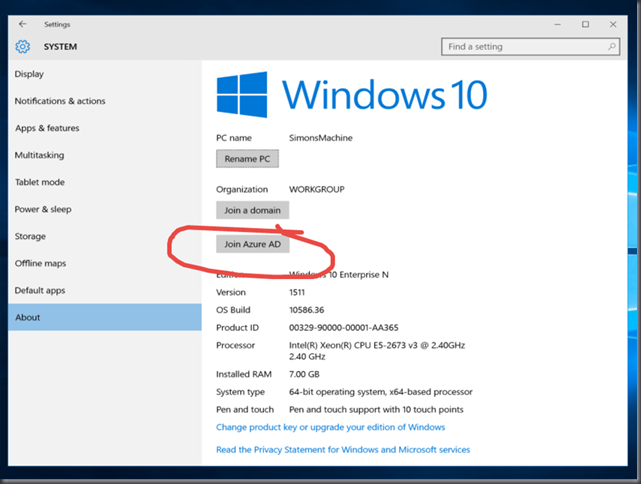
Task: Click the Pen and touch label
Action: 245,410
